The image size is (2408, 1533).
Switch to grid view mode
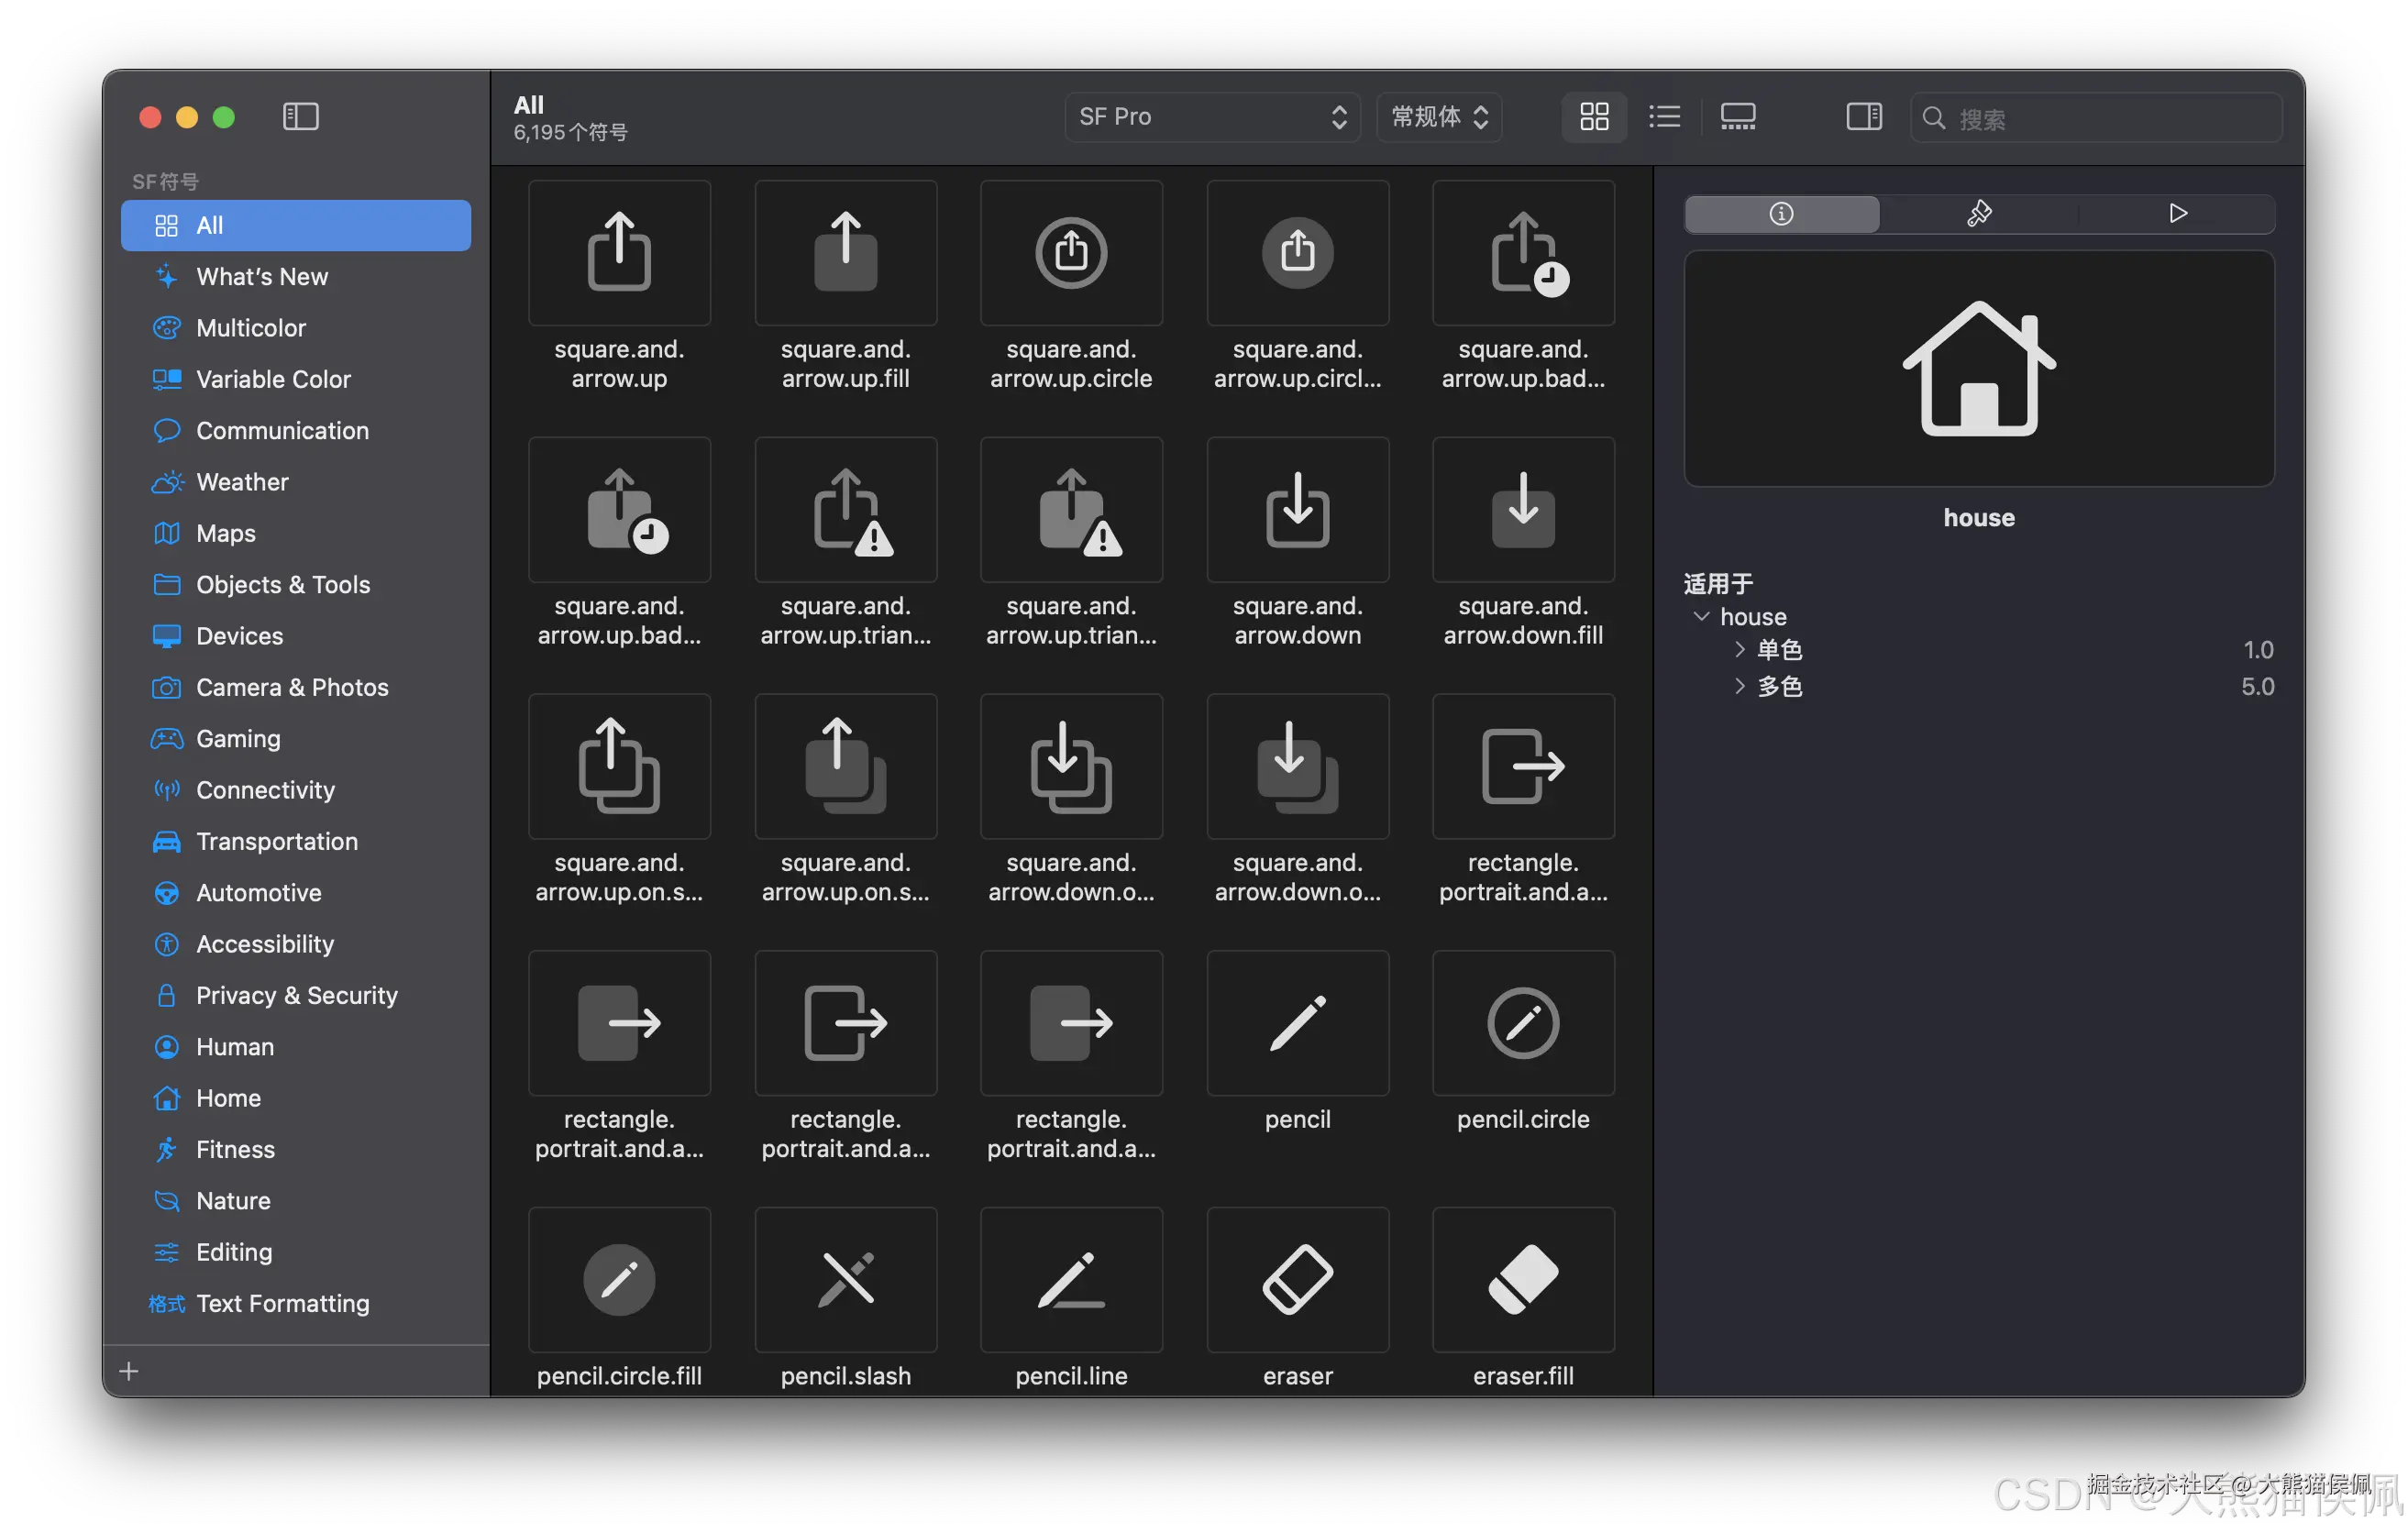1594,117
